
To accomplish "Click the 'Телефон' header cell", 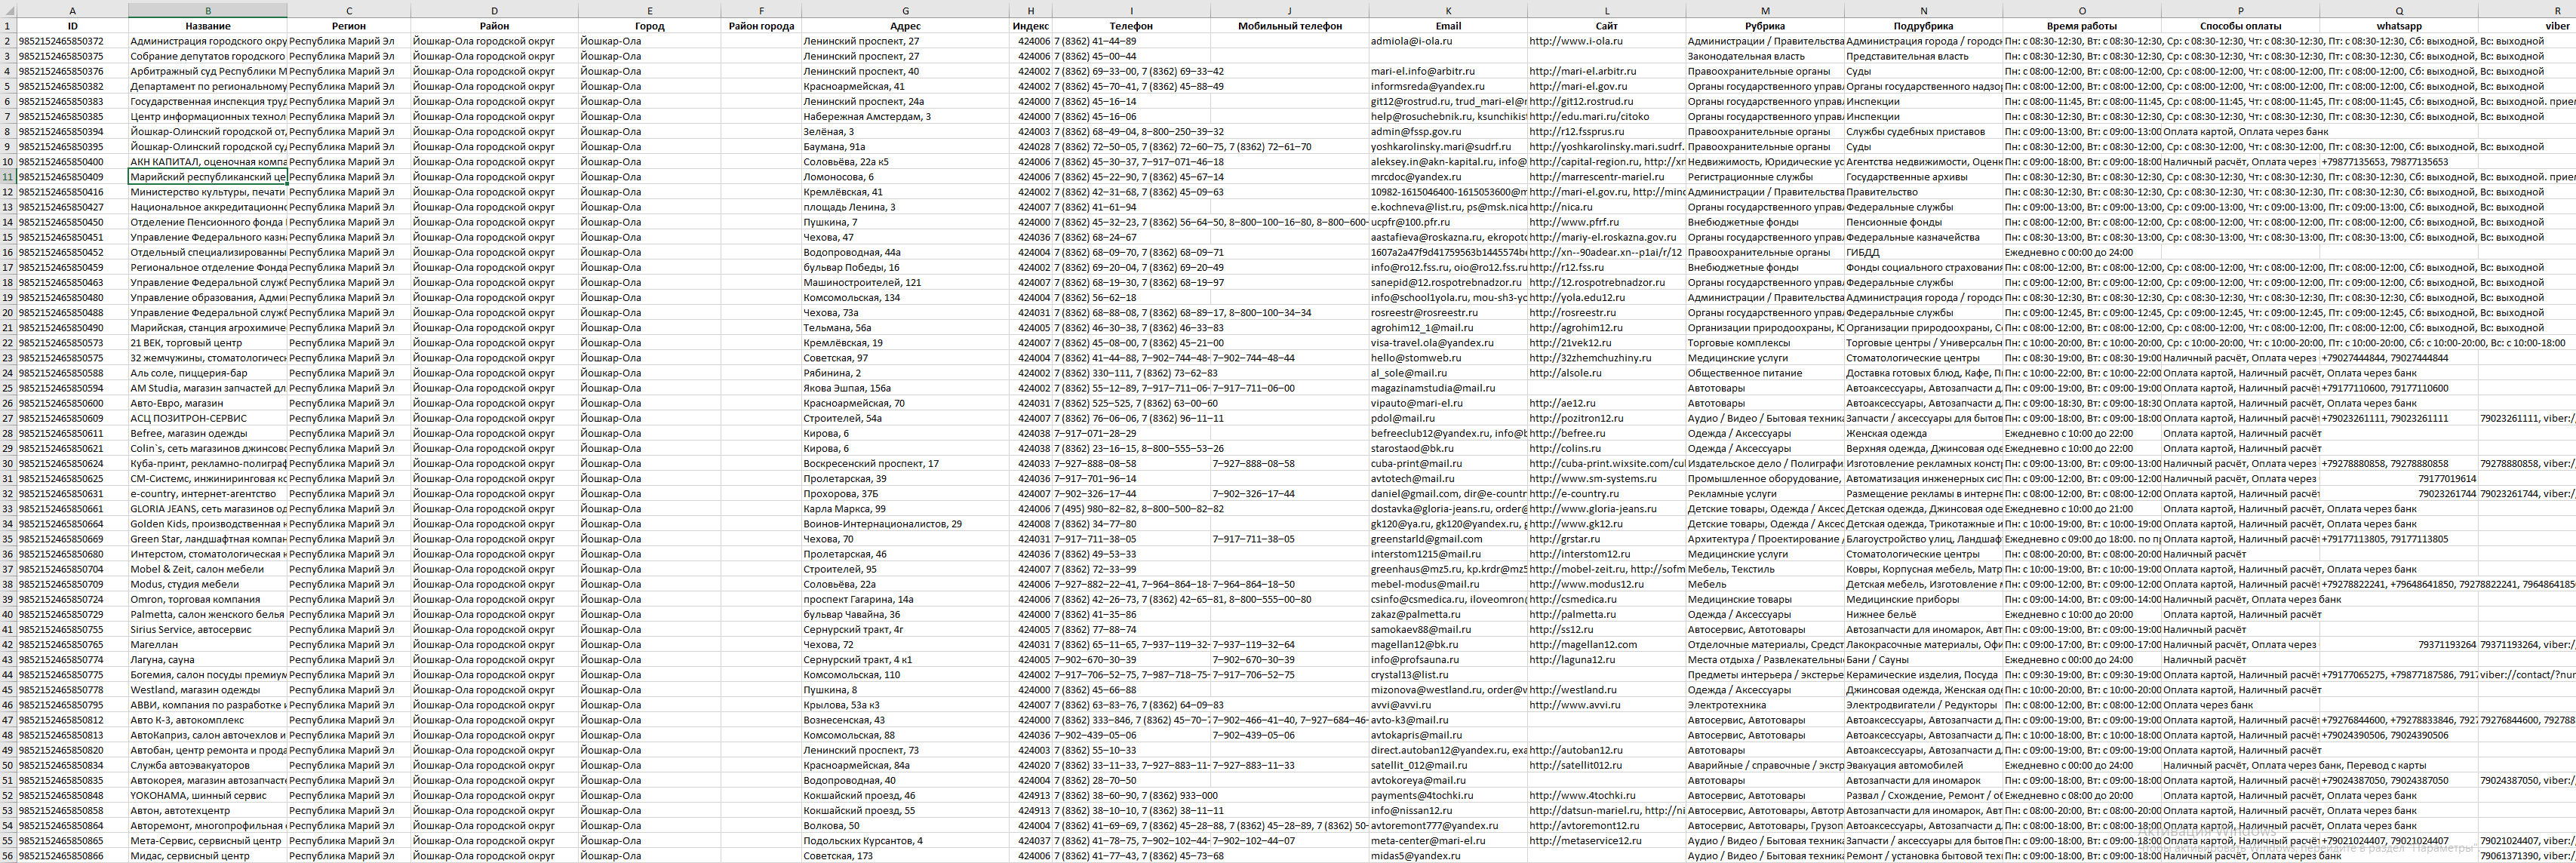I will (x=1131, y=26).
